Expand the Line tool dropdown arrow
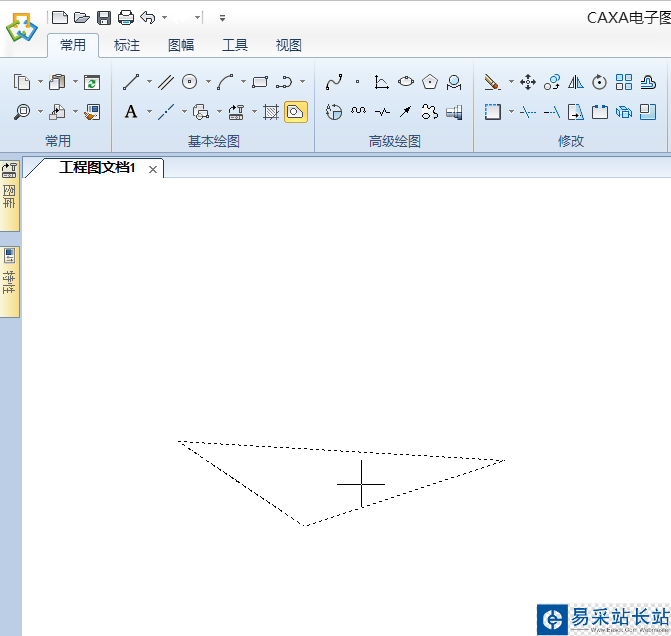671x636 pixels. tap(149, 82)
